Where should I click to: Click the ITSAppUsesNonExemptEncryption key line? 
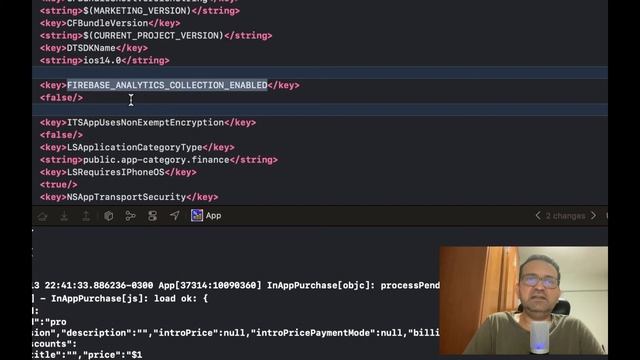coord(148,123)
